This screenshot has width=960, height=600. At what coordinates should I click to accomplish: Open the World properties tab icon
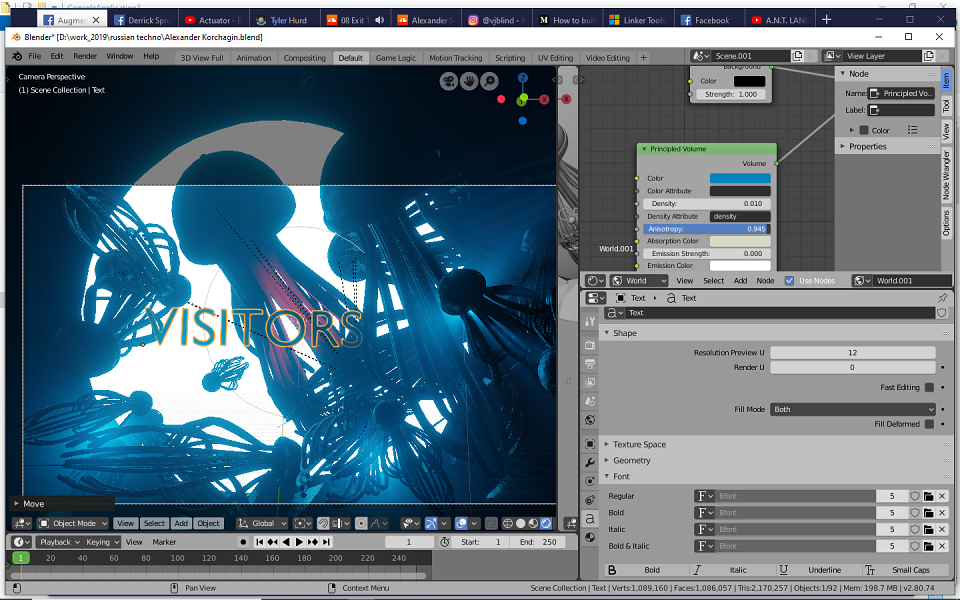[590, 420]
